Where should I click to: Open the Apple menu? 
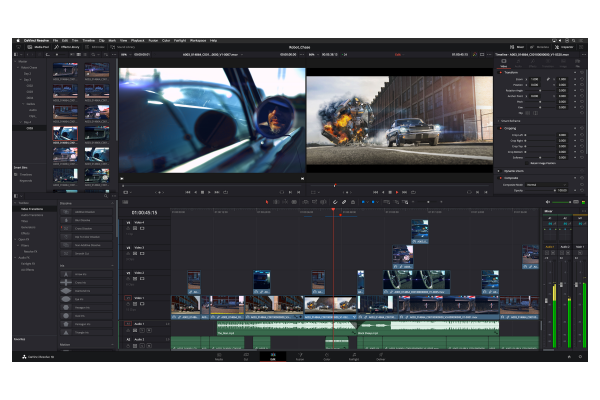(18, 40)
